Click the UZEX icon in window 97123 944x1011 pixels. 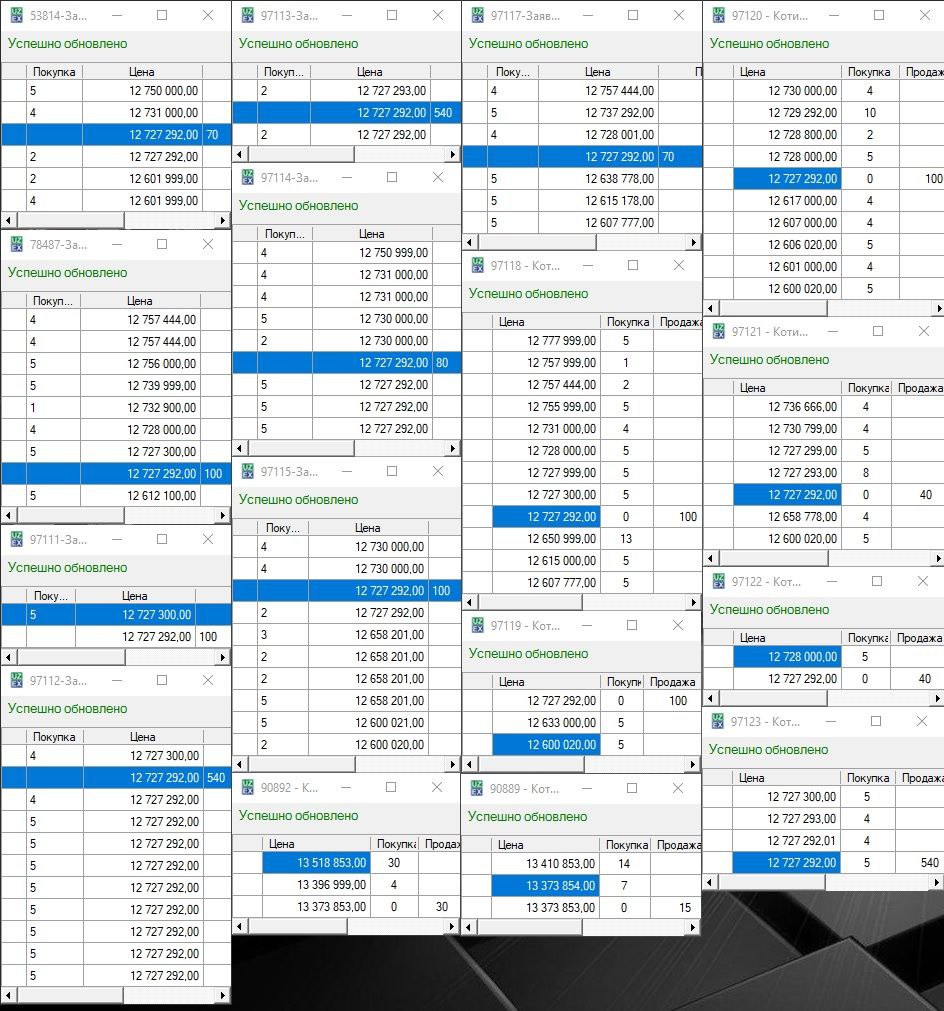(718, 721)
